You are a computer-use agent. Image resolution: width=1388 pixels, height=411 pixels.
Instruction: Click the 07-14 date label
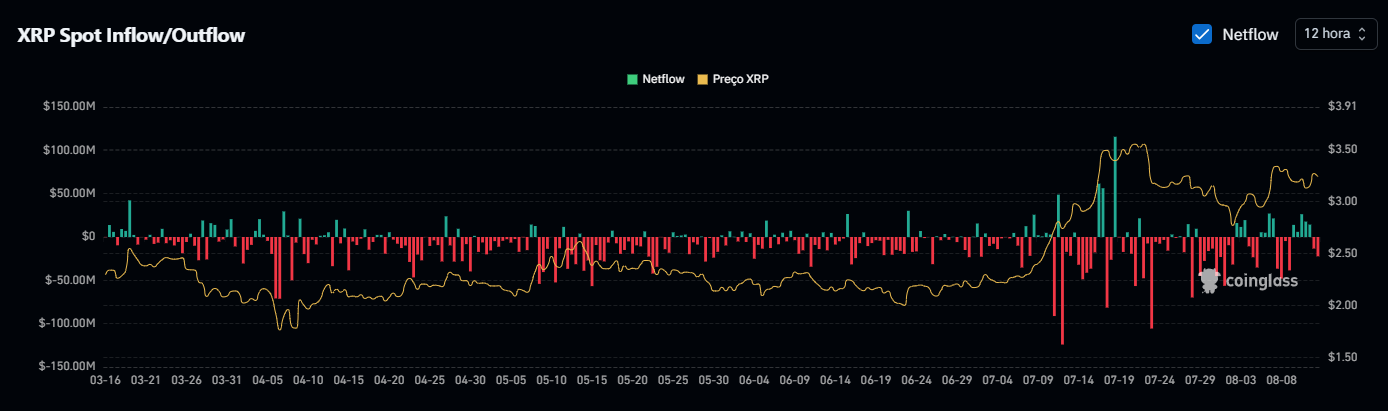pos(1078,380)
